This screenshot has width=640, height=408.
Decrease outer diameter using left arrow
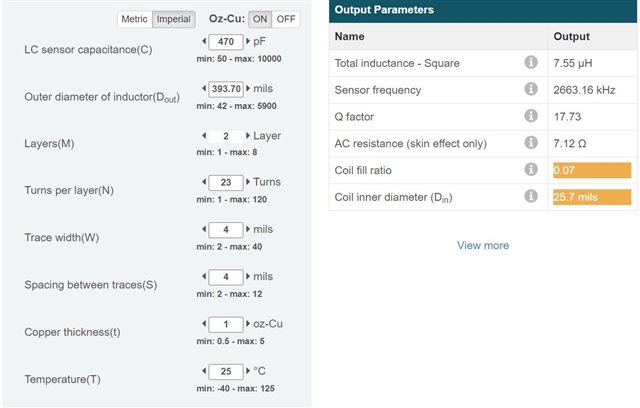point(204,88)
